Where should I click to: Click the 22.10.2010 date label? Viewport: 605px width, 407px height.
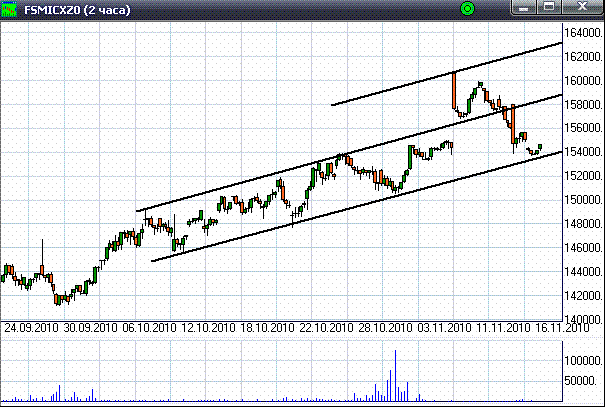326,328
